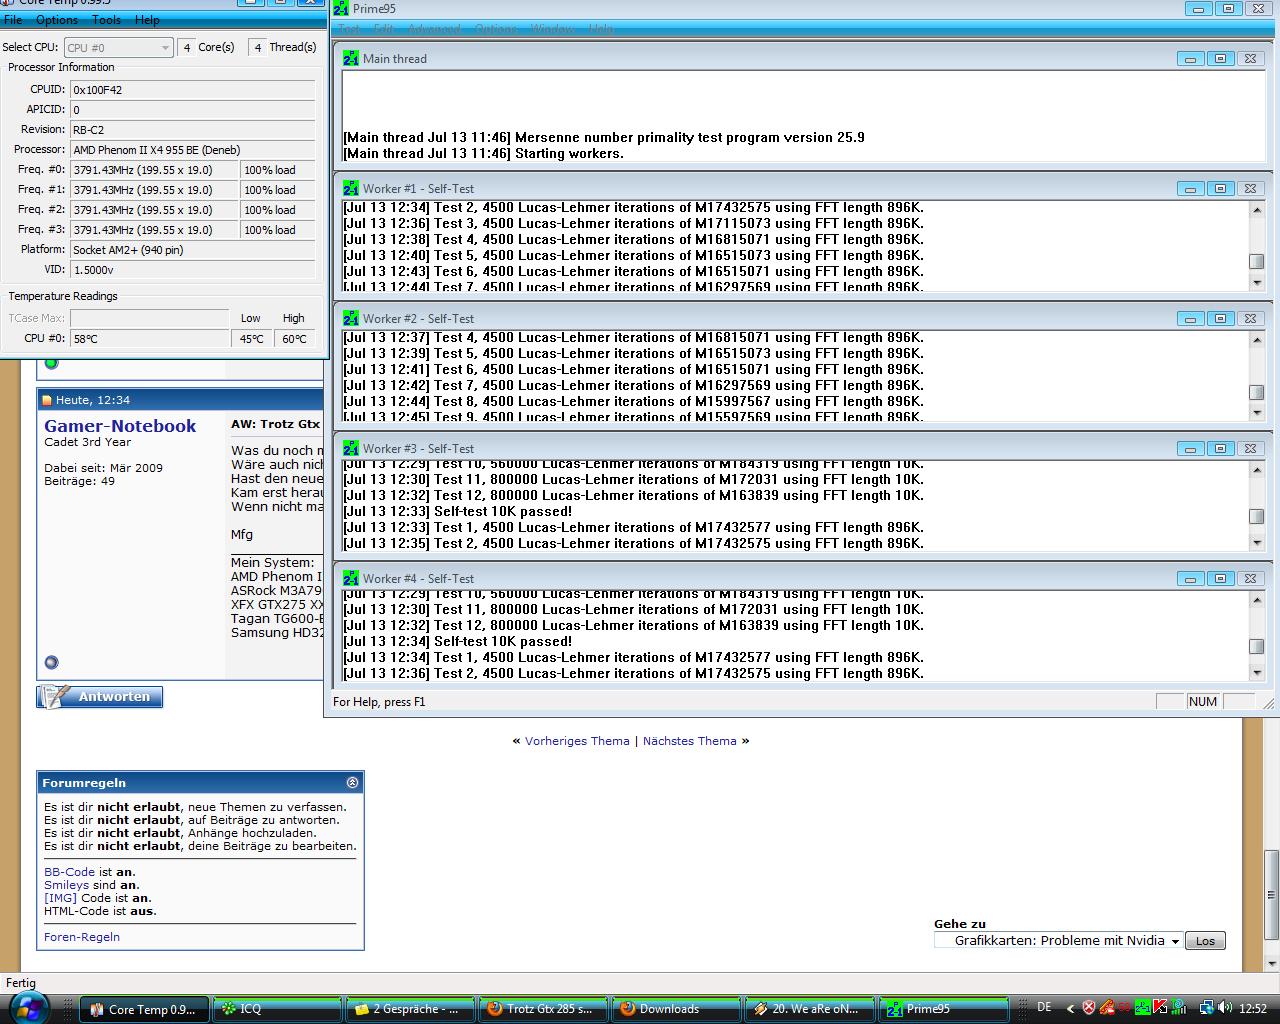The height and width of the screenshot is (1024, 1280).
Task: Open the Prime95 Advanced menu
Action: pyautogui.click(x=433, y=29)
